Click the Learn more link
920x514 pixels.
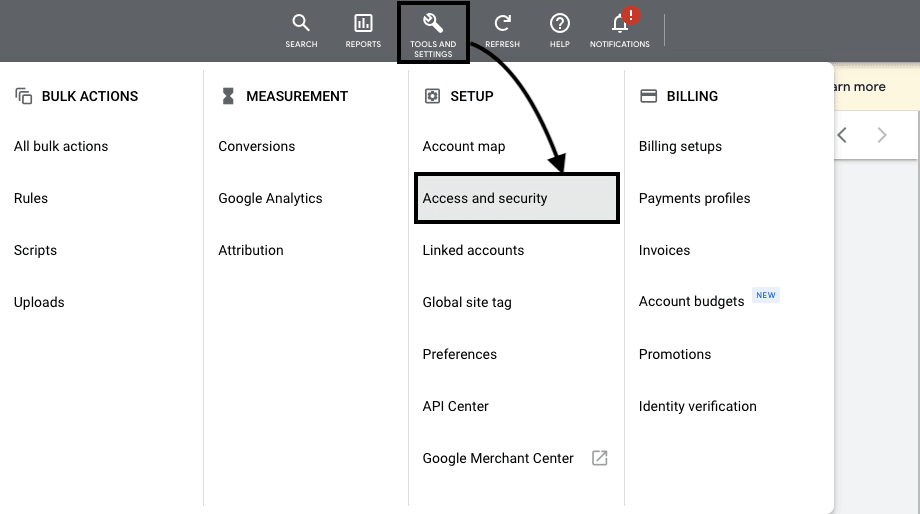coord(859,87)
